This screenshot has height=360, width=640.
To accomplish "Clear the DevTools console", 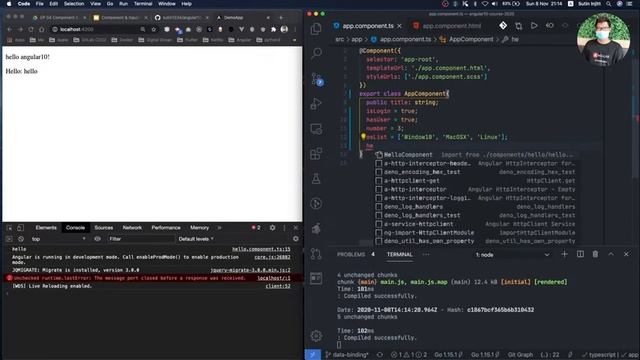I will 21,239.
